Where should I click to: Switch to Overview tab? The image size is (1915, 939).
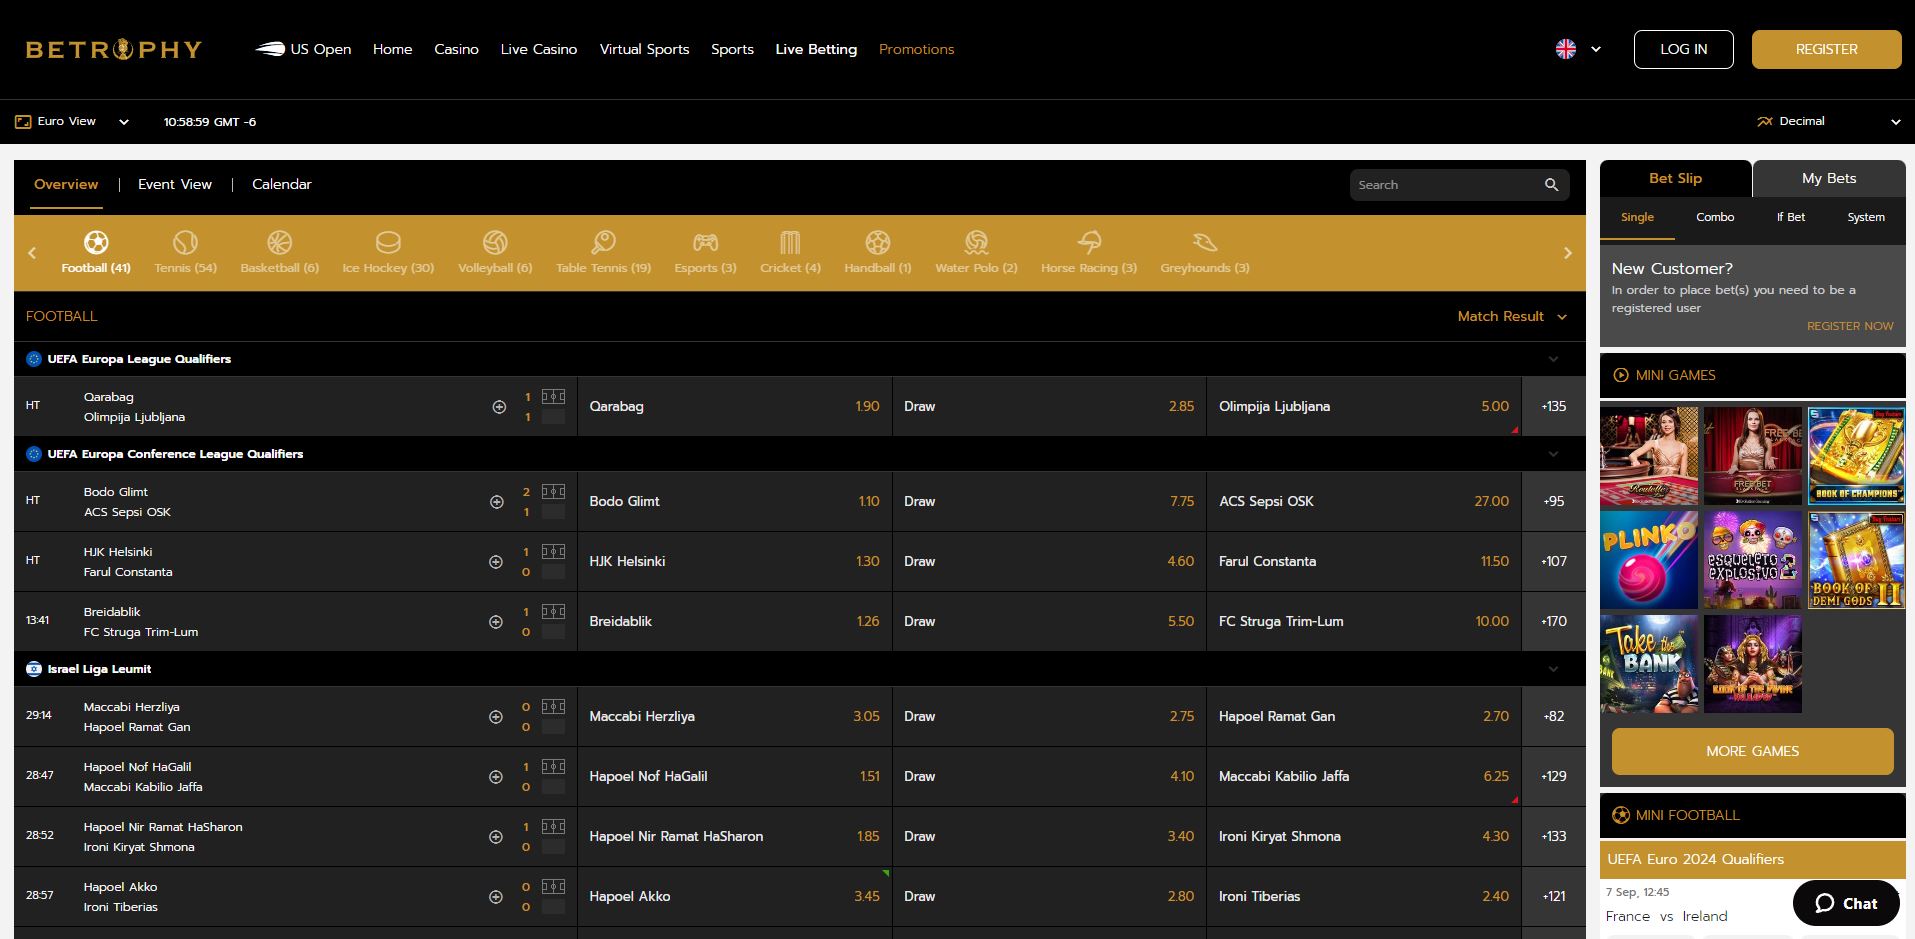coord(66,184)
